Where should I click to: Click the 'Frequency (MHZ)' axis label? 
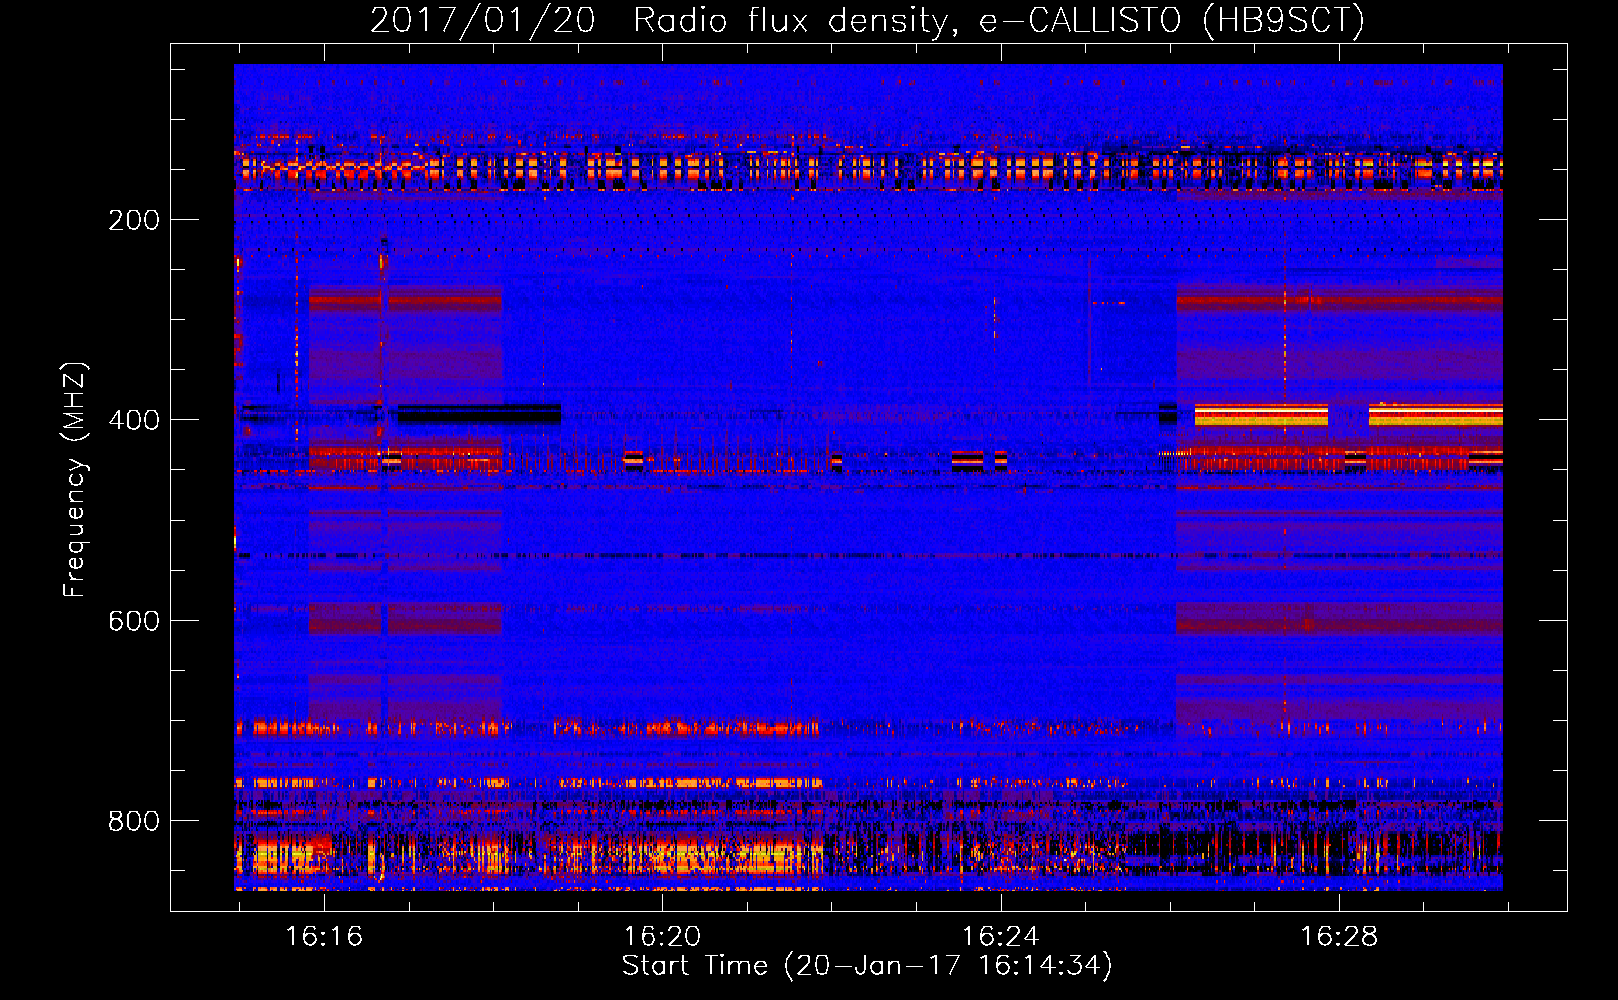pyautogui.click(x=75, y=480)
